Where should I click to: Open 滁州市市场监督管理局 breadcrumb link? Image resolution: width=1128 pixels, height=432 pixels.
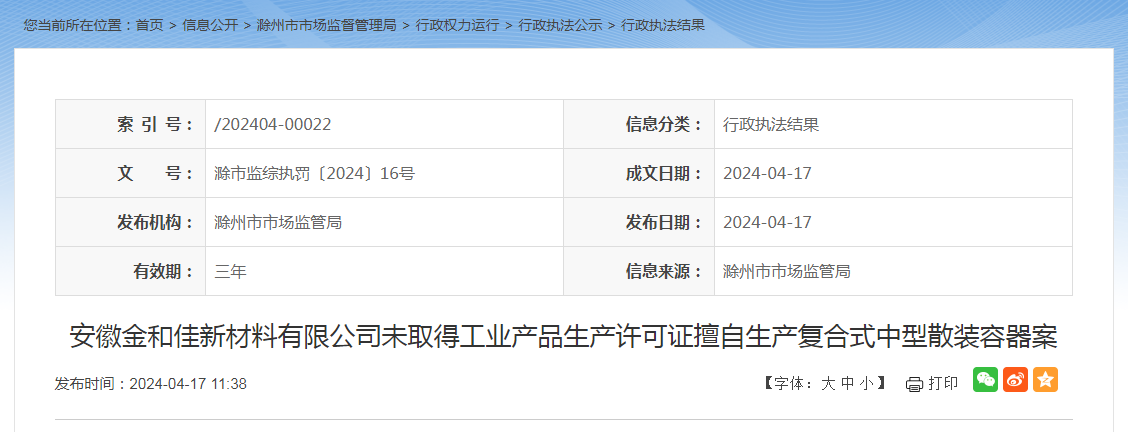pos(327,25)
